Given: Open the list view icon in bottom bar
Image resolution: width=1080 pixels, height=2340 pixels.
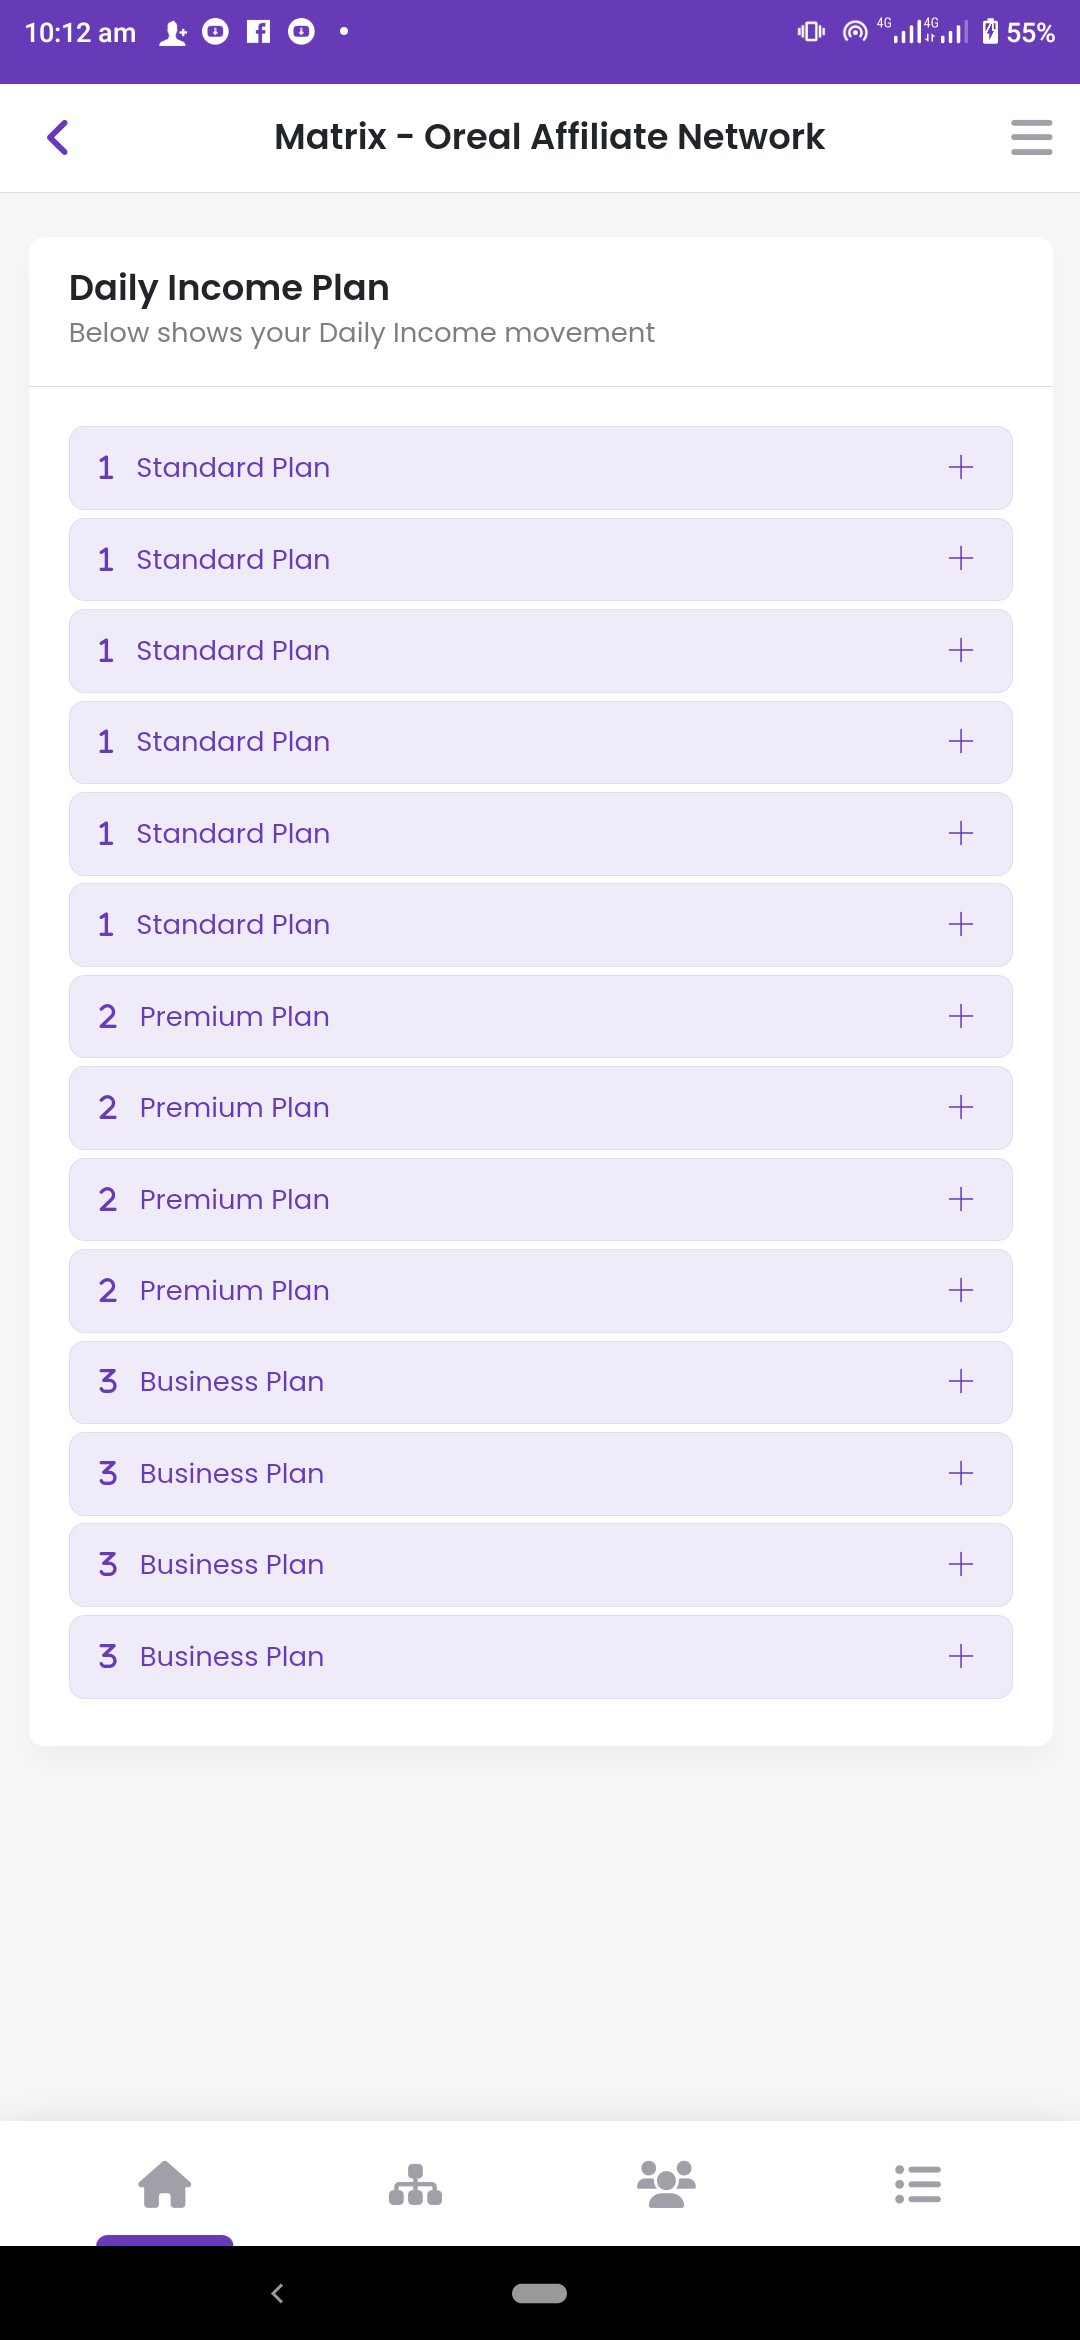Looking at the screenshot, I should [917, 2184].
